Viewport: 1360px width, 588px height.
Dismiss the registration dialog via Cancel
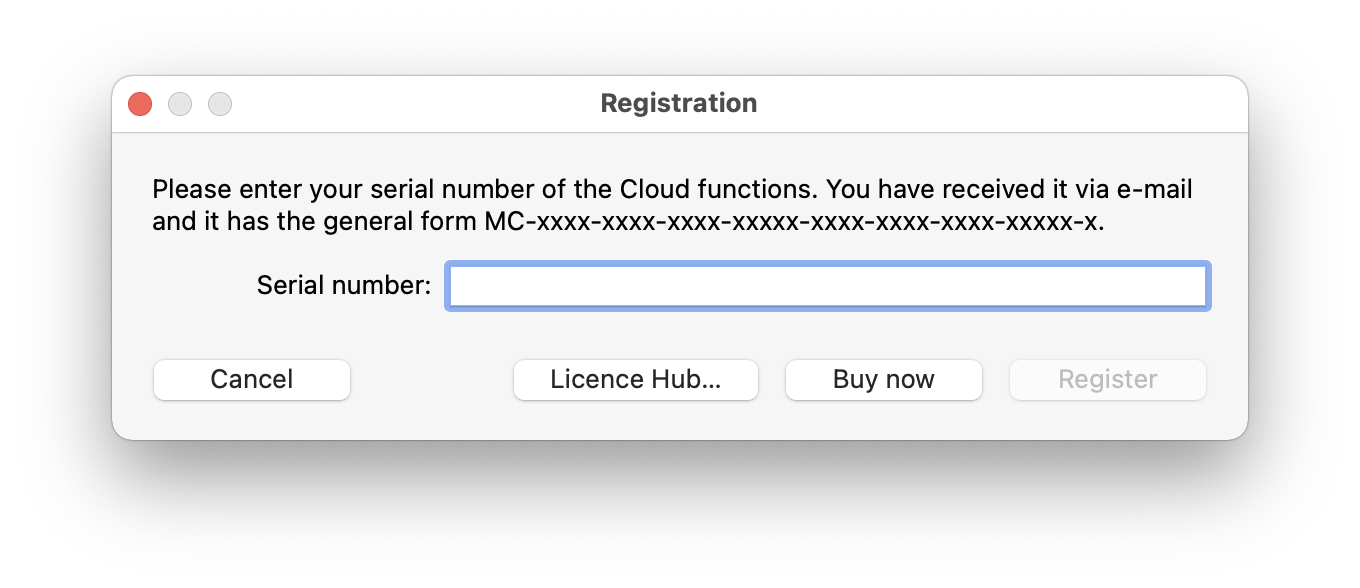coord(251,379)
